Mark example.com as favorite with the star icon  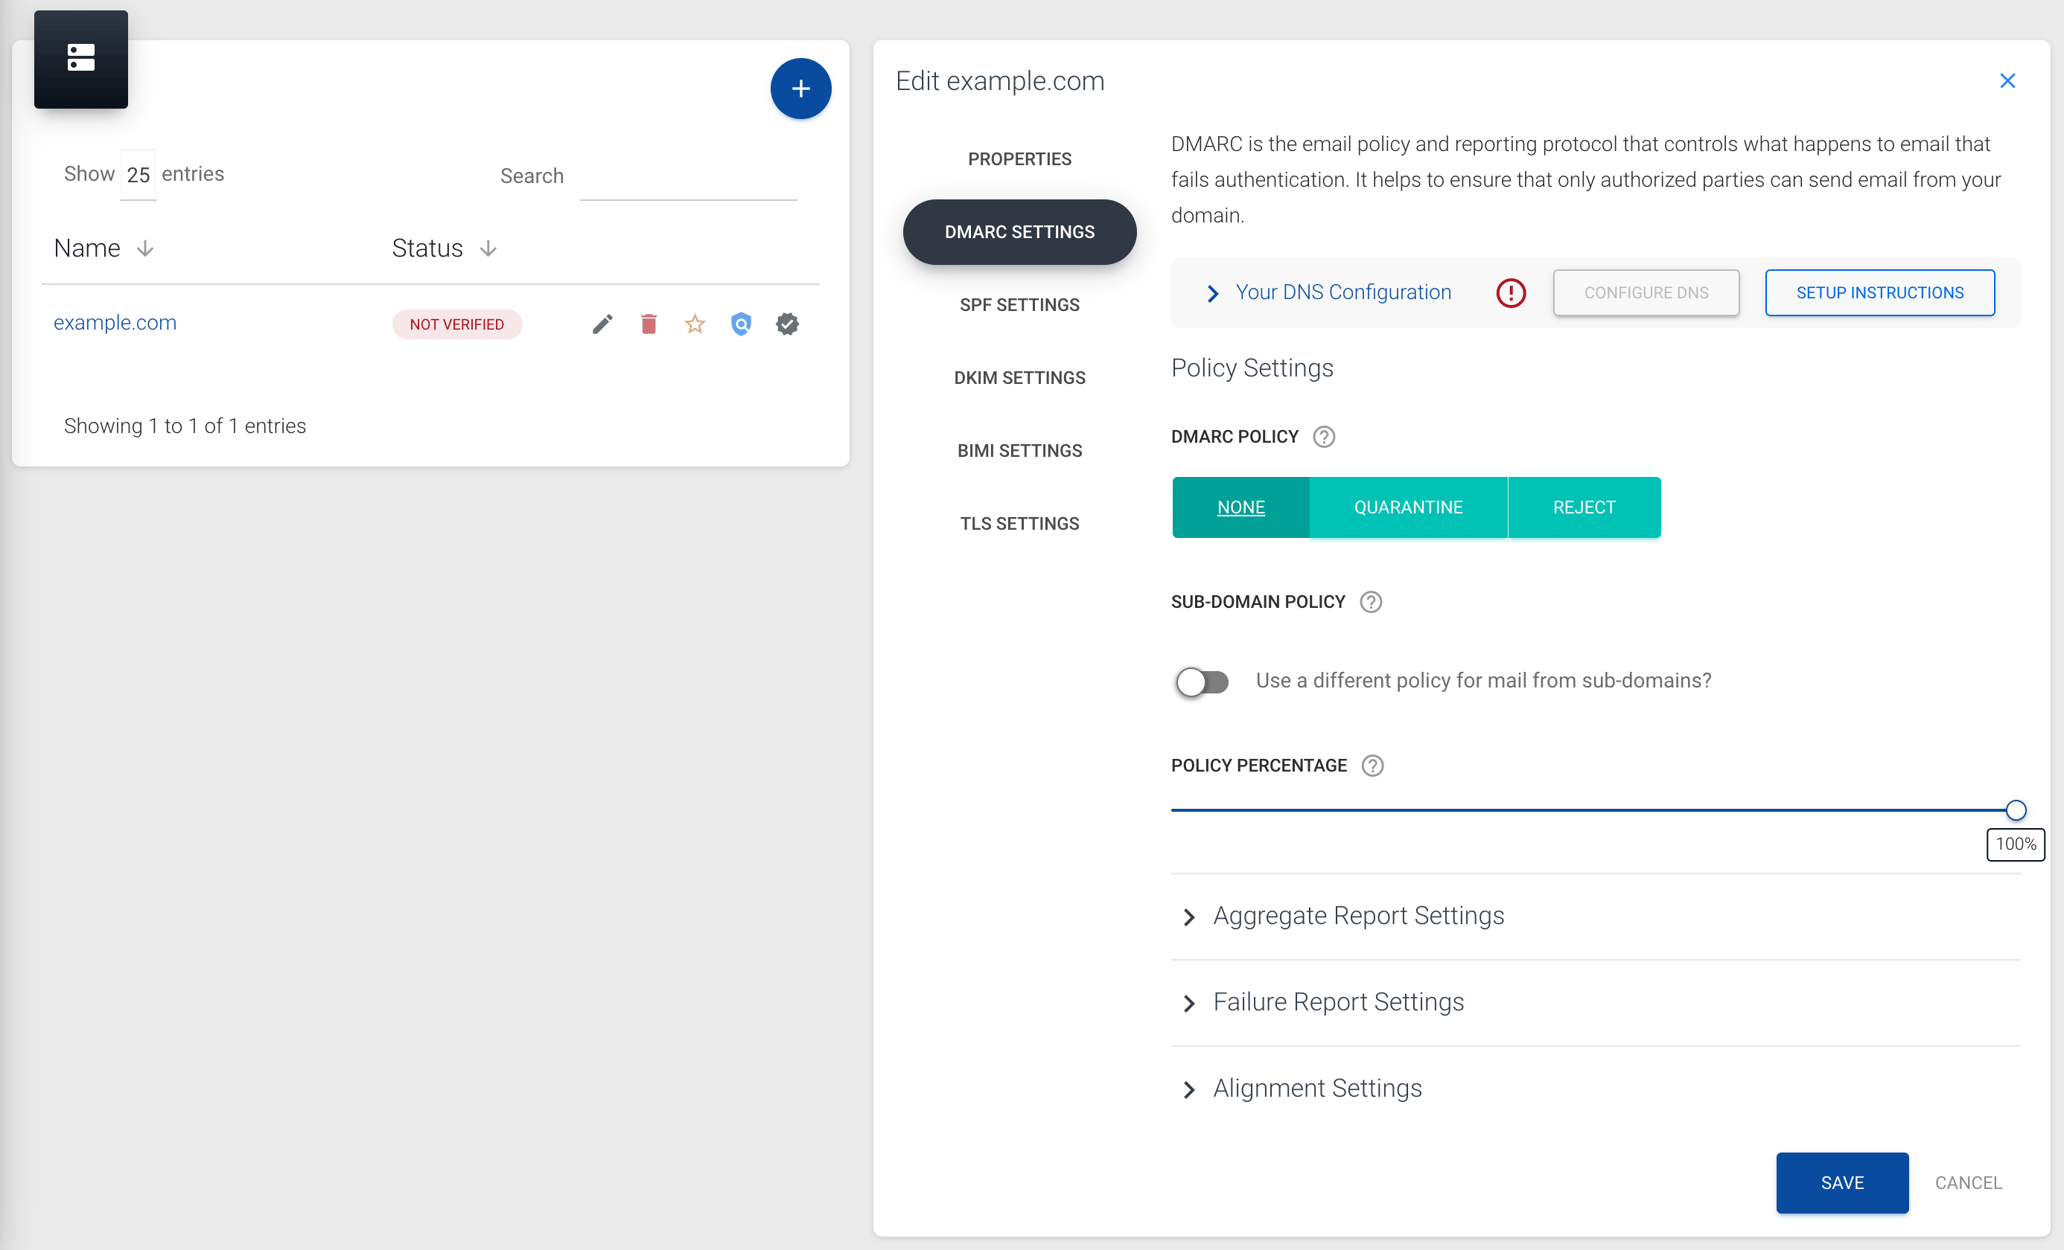tap(694, 323)
